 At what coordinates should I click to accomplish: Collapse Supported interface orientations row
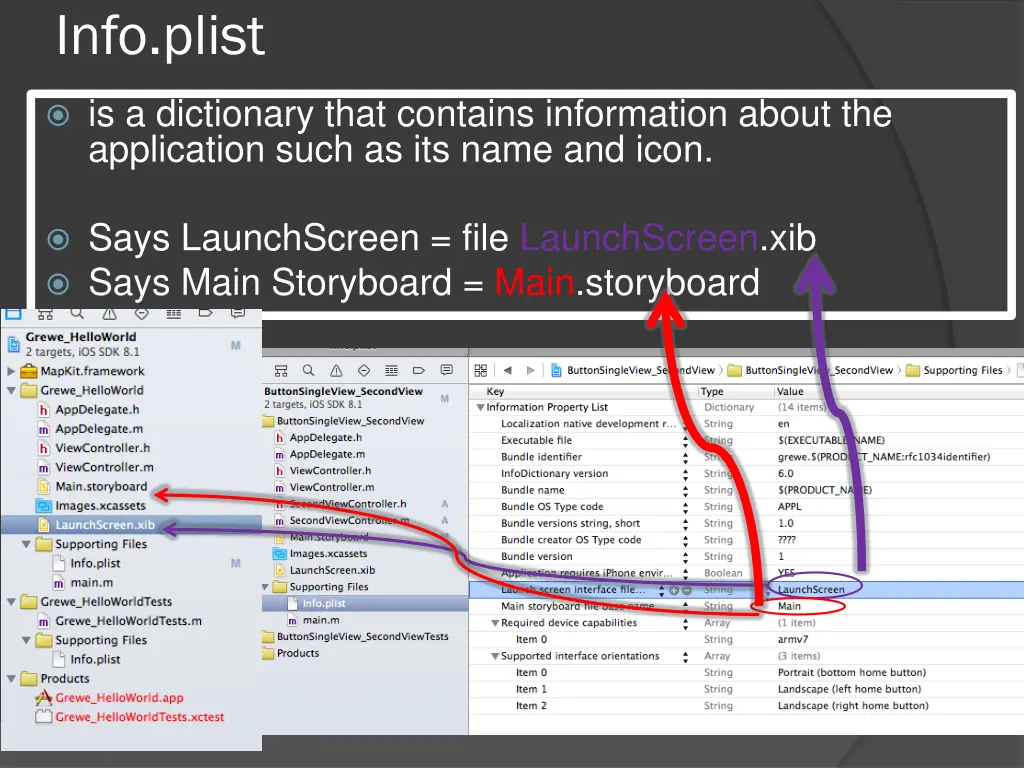pos(495,656)
